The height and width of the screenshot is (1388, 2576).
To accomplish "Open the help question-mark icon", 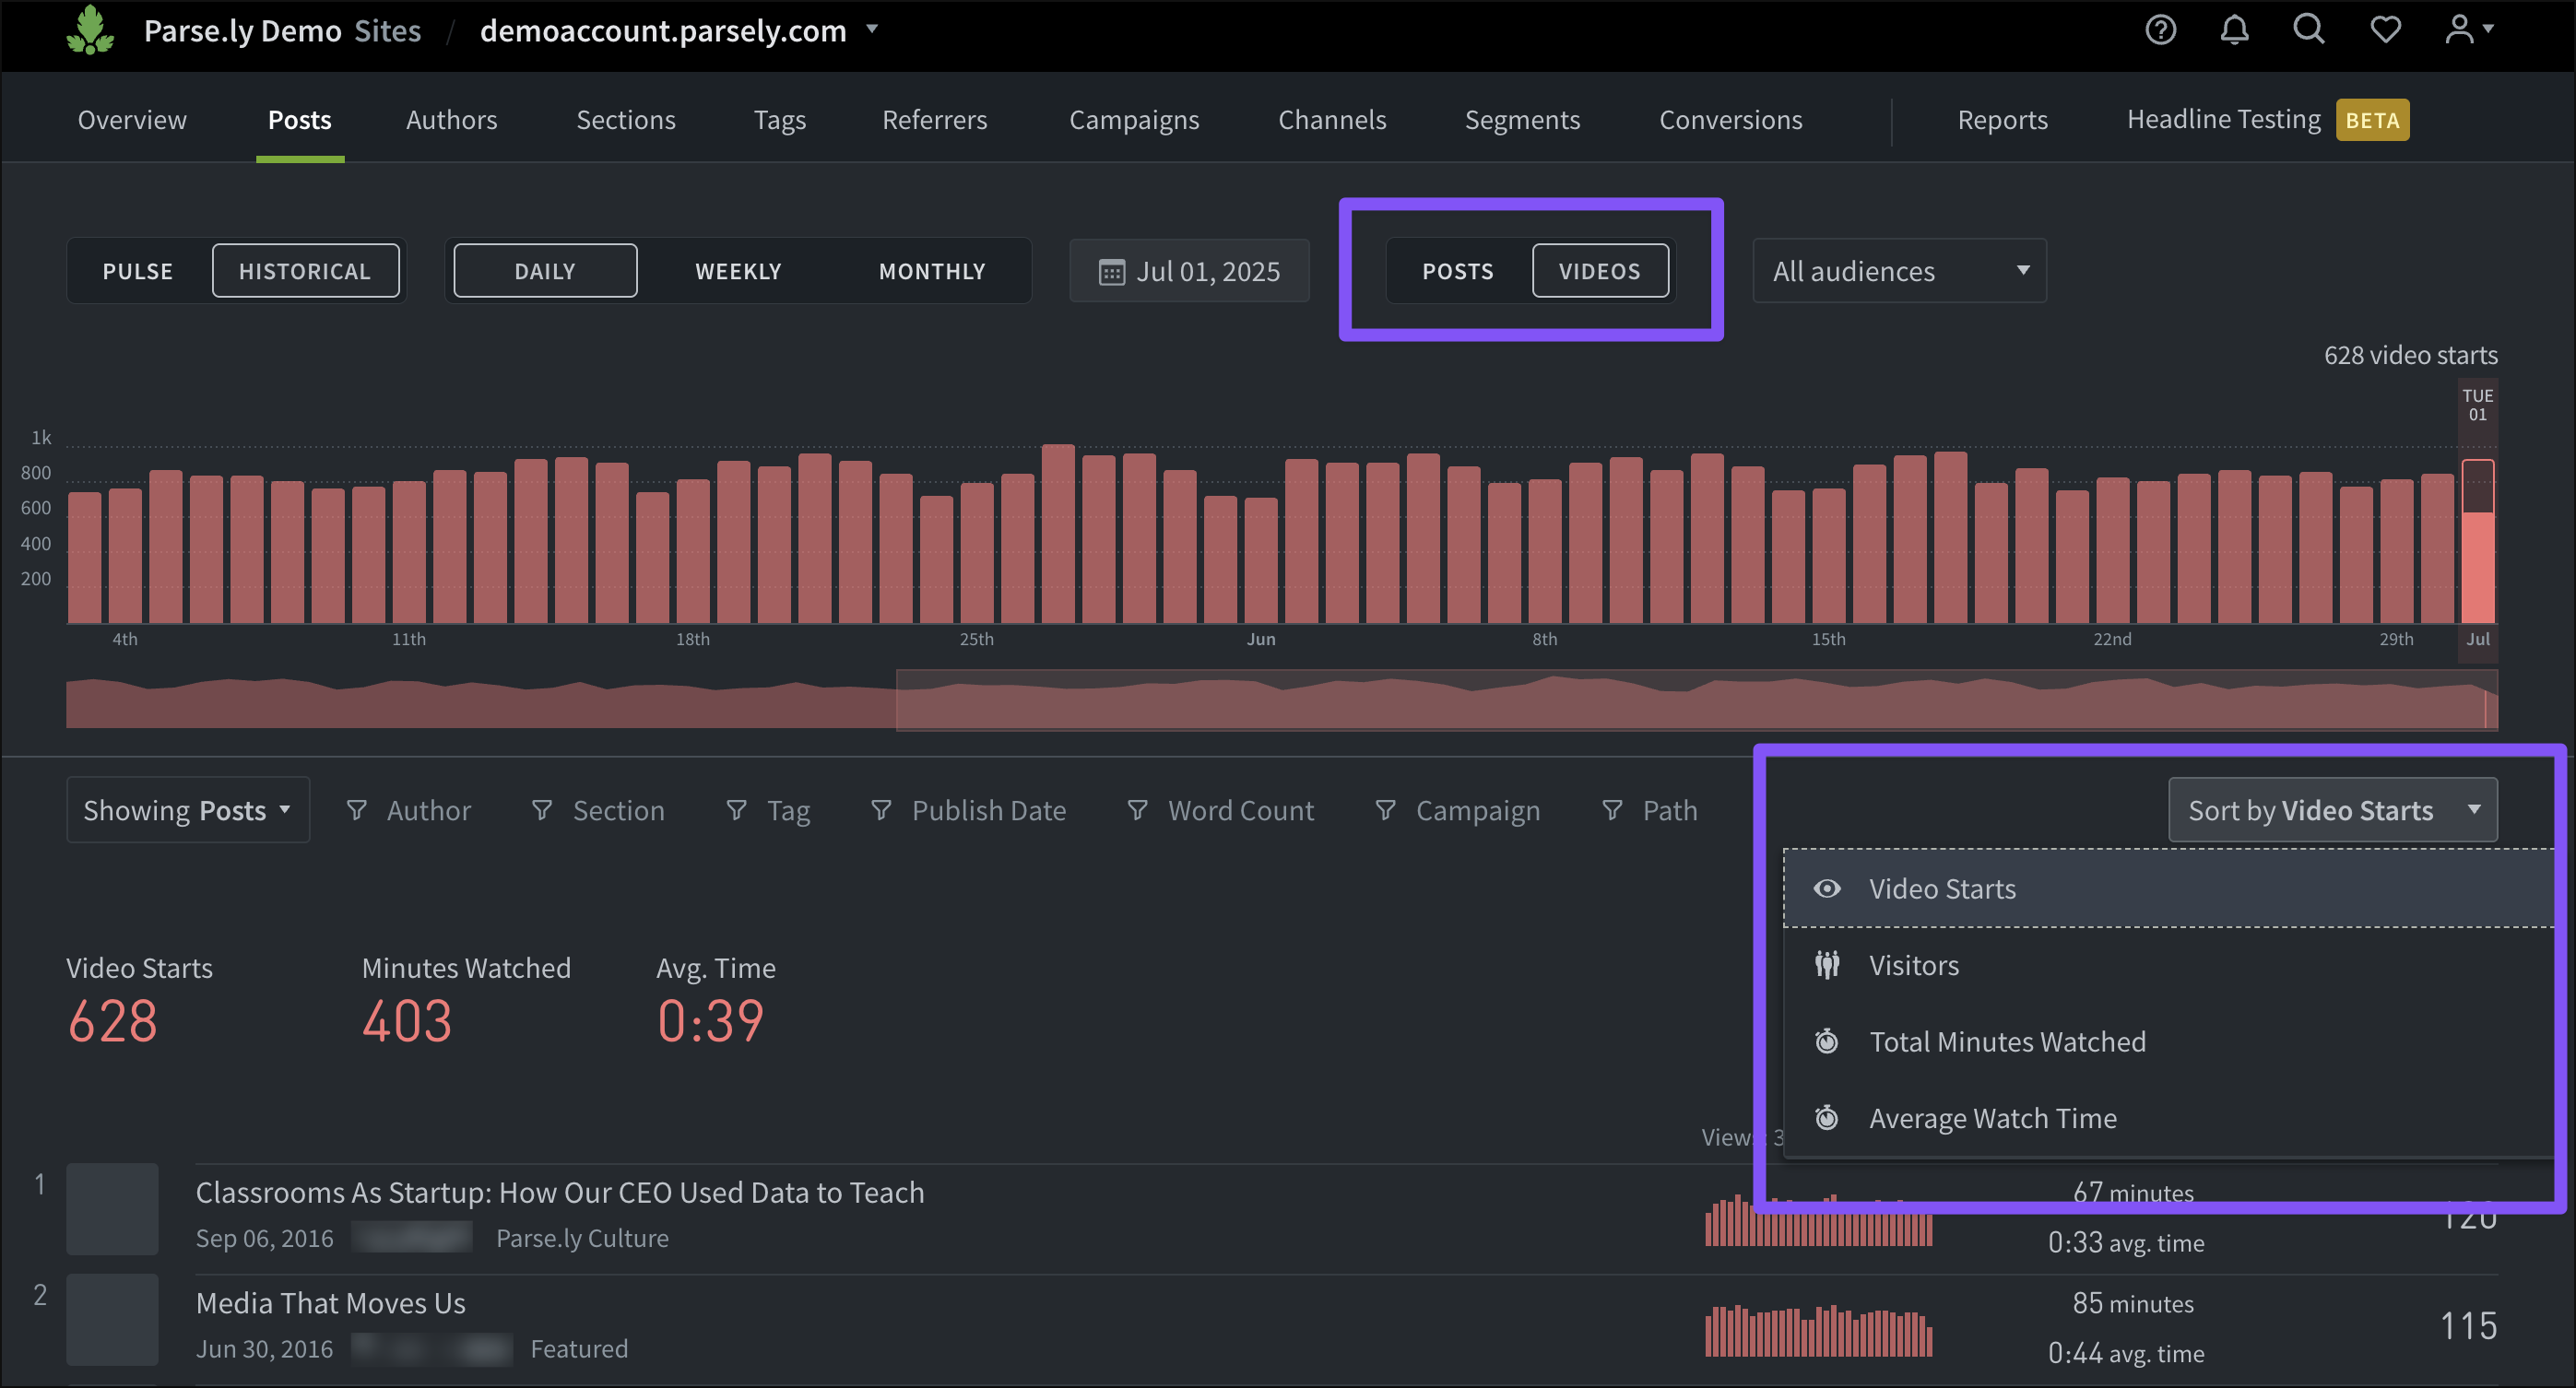I will (x=2160, y=30).
